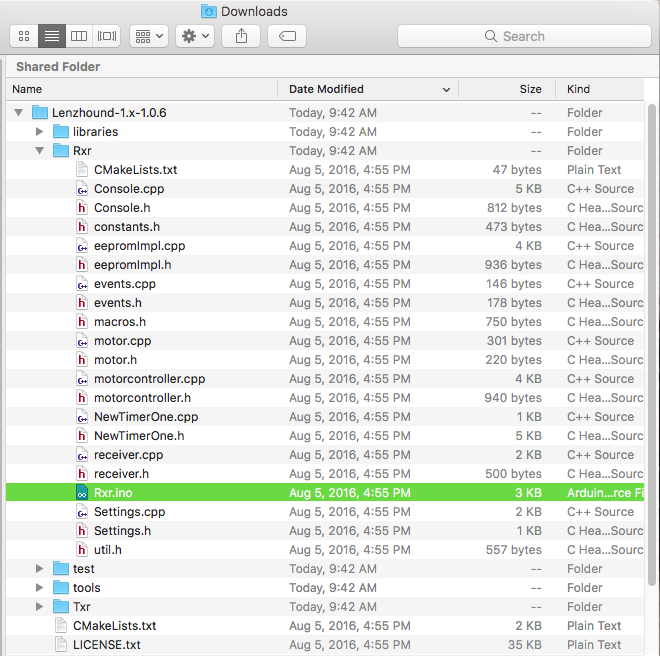Sort by Kind column header
660x656 pixels.
tap(600, 89)
